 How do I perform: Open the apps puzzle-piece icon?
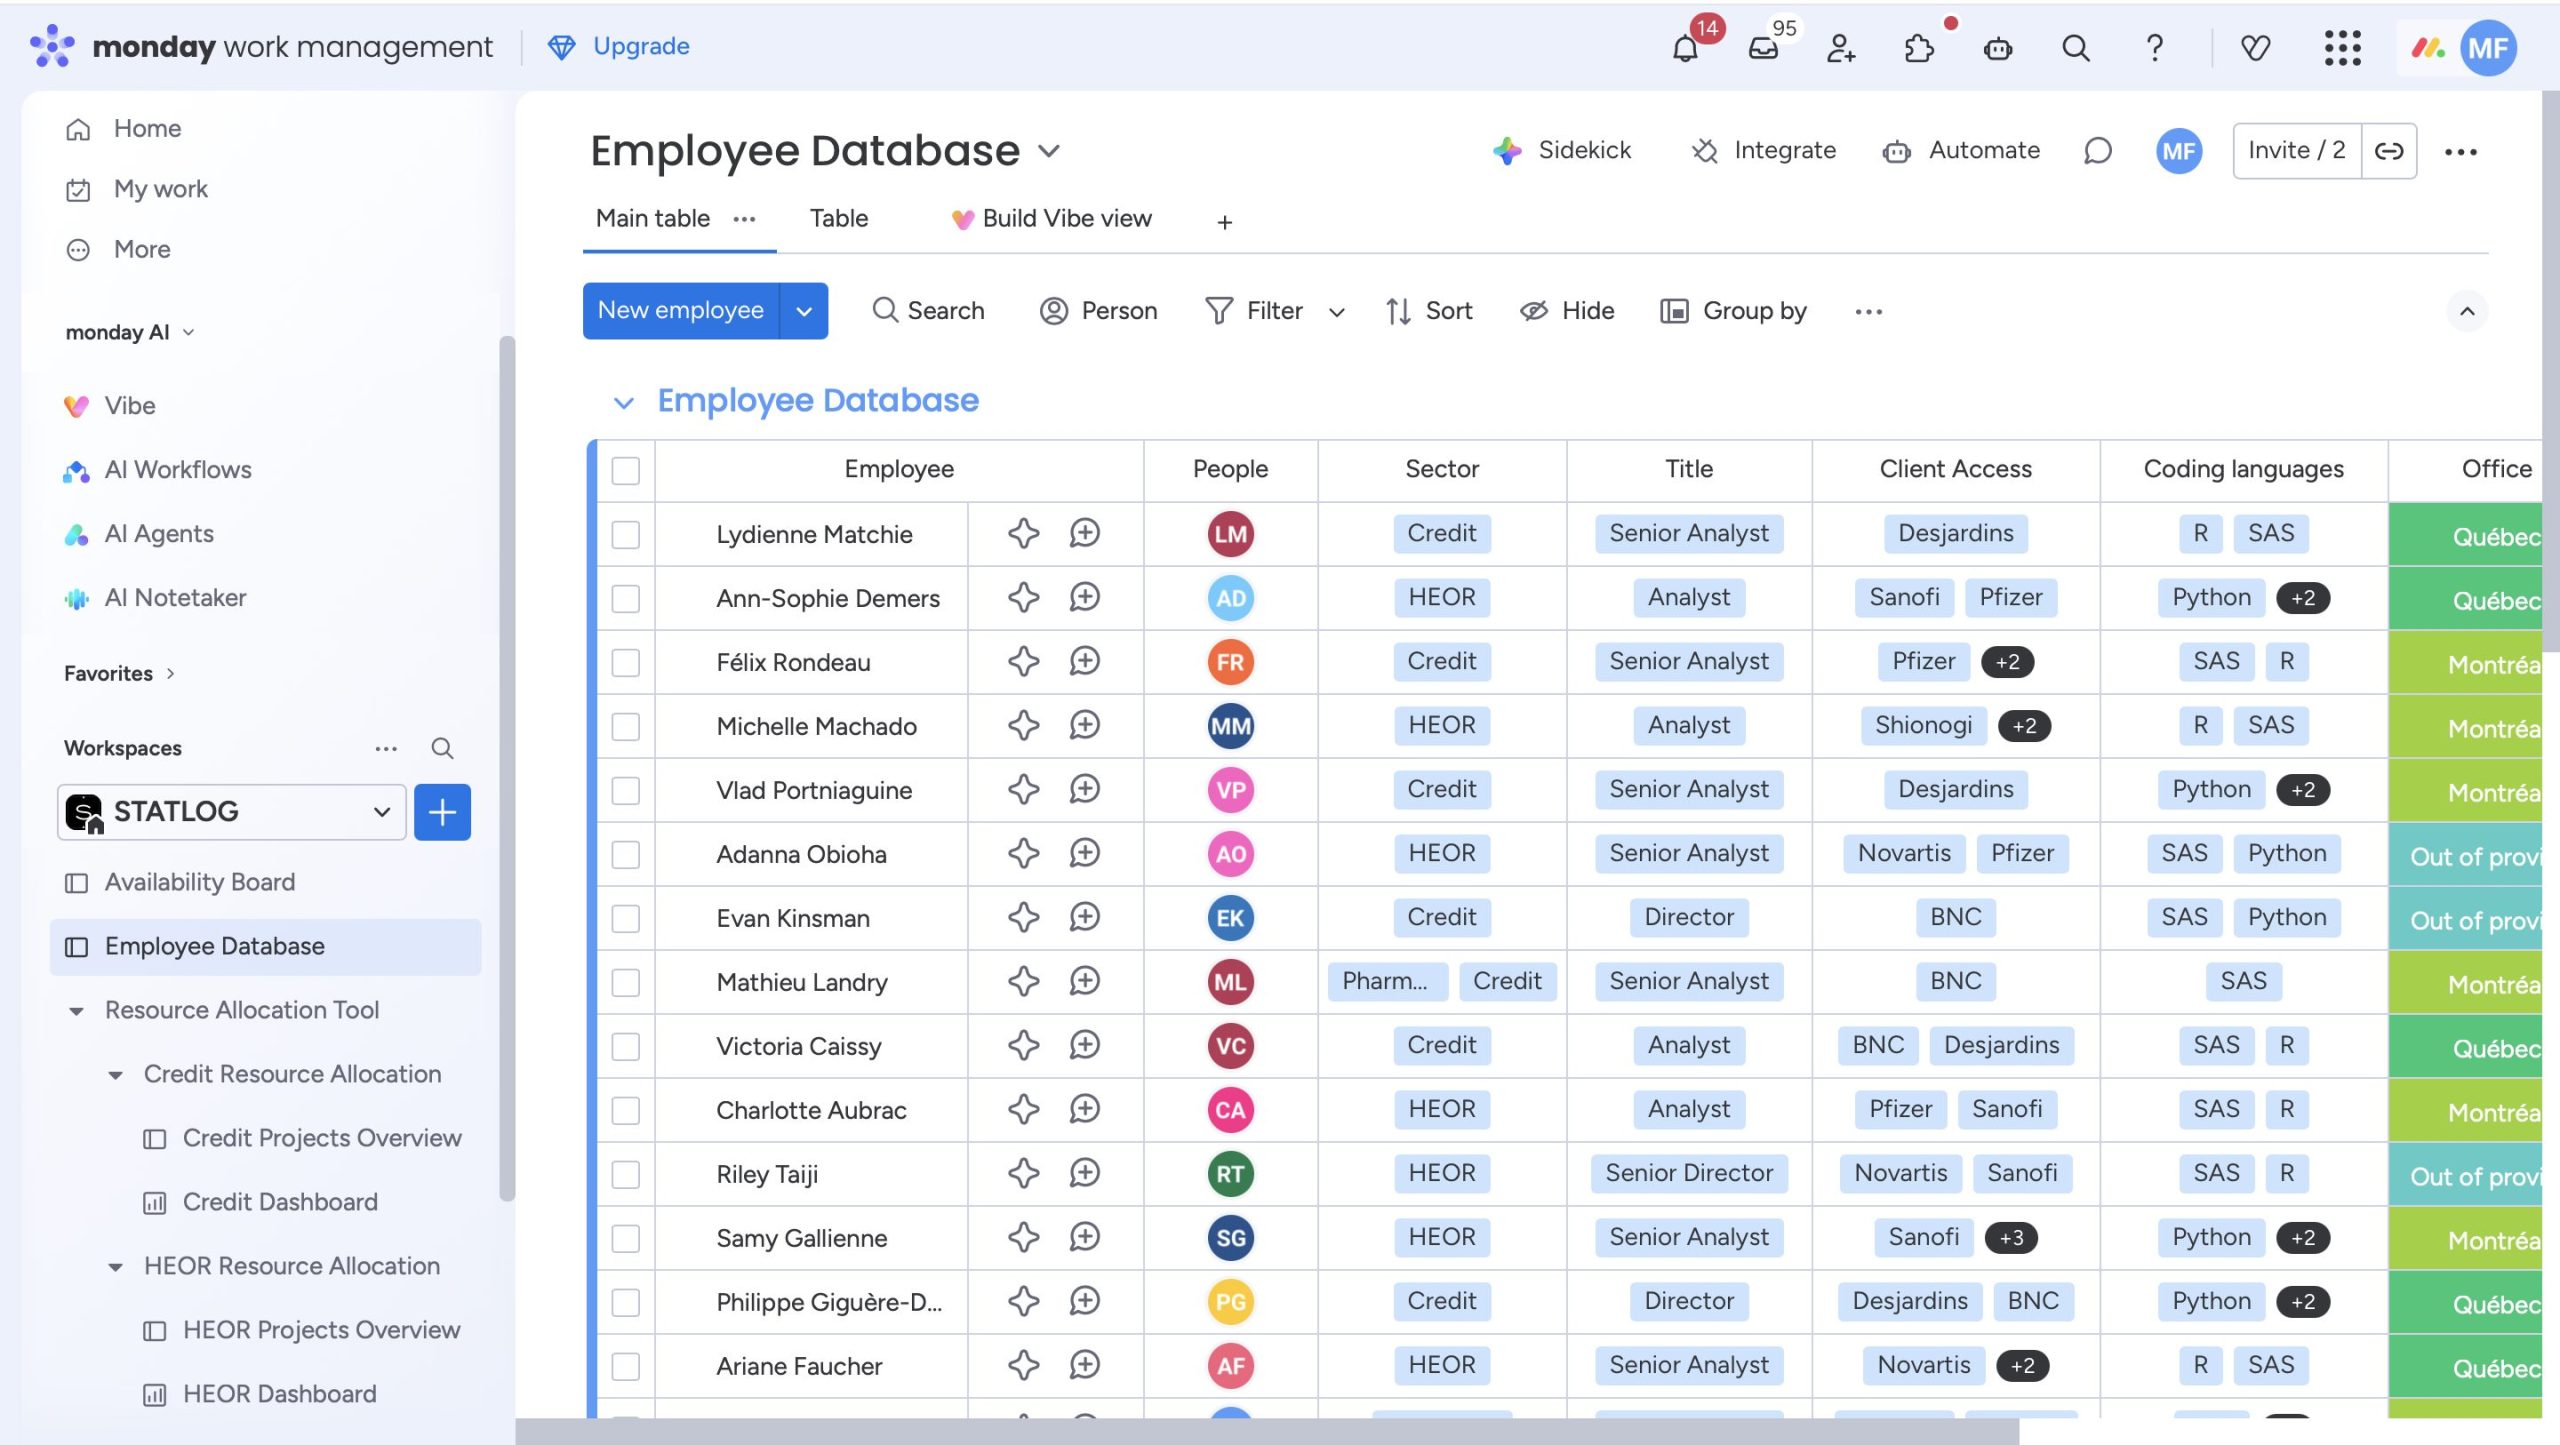point(1919,48)
